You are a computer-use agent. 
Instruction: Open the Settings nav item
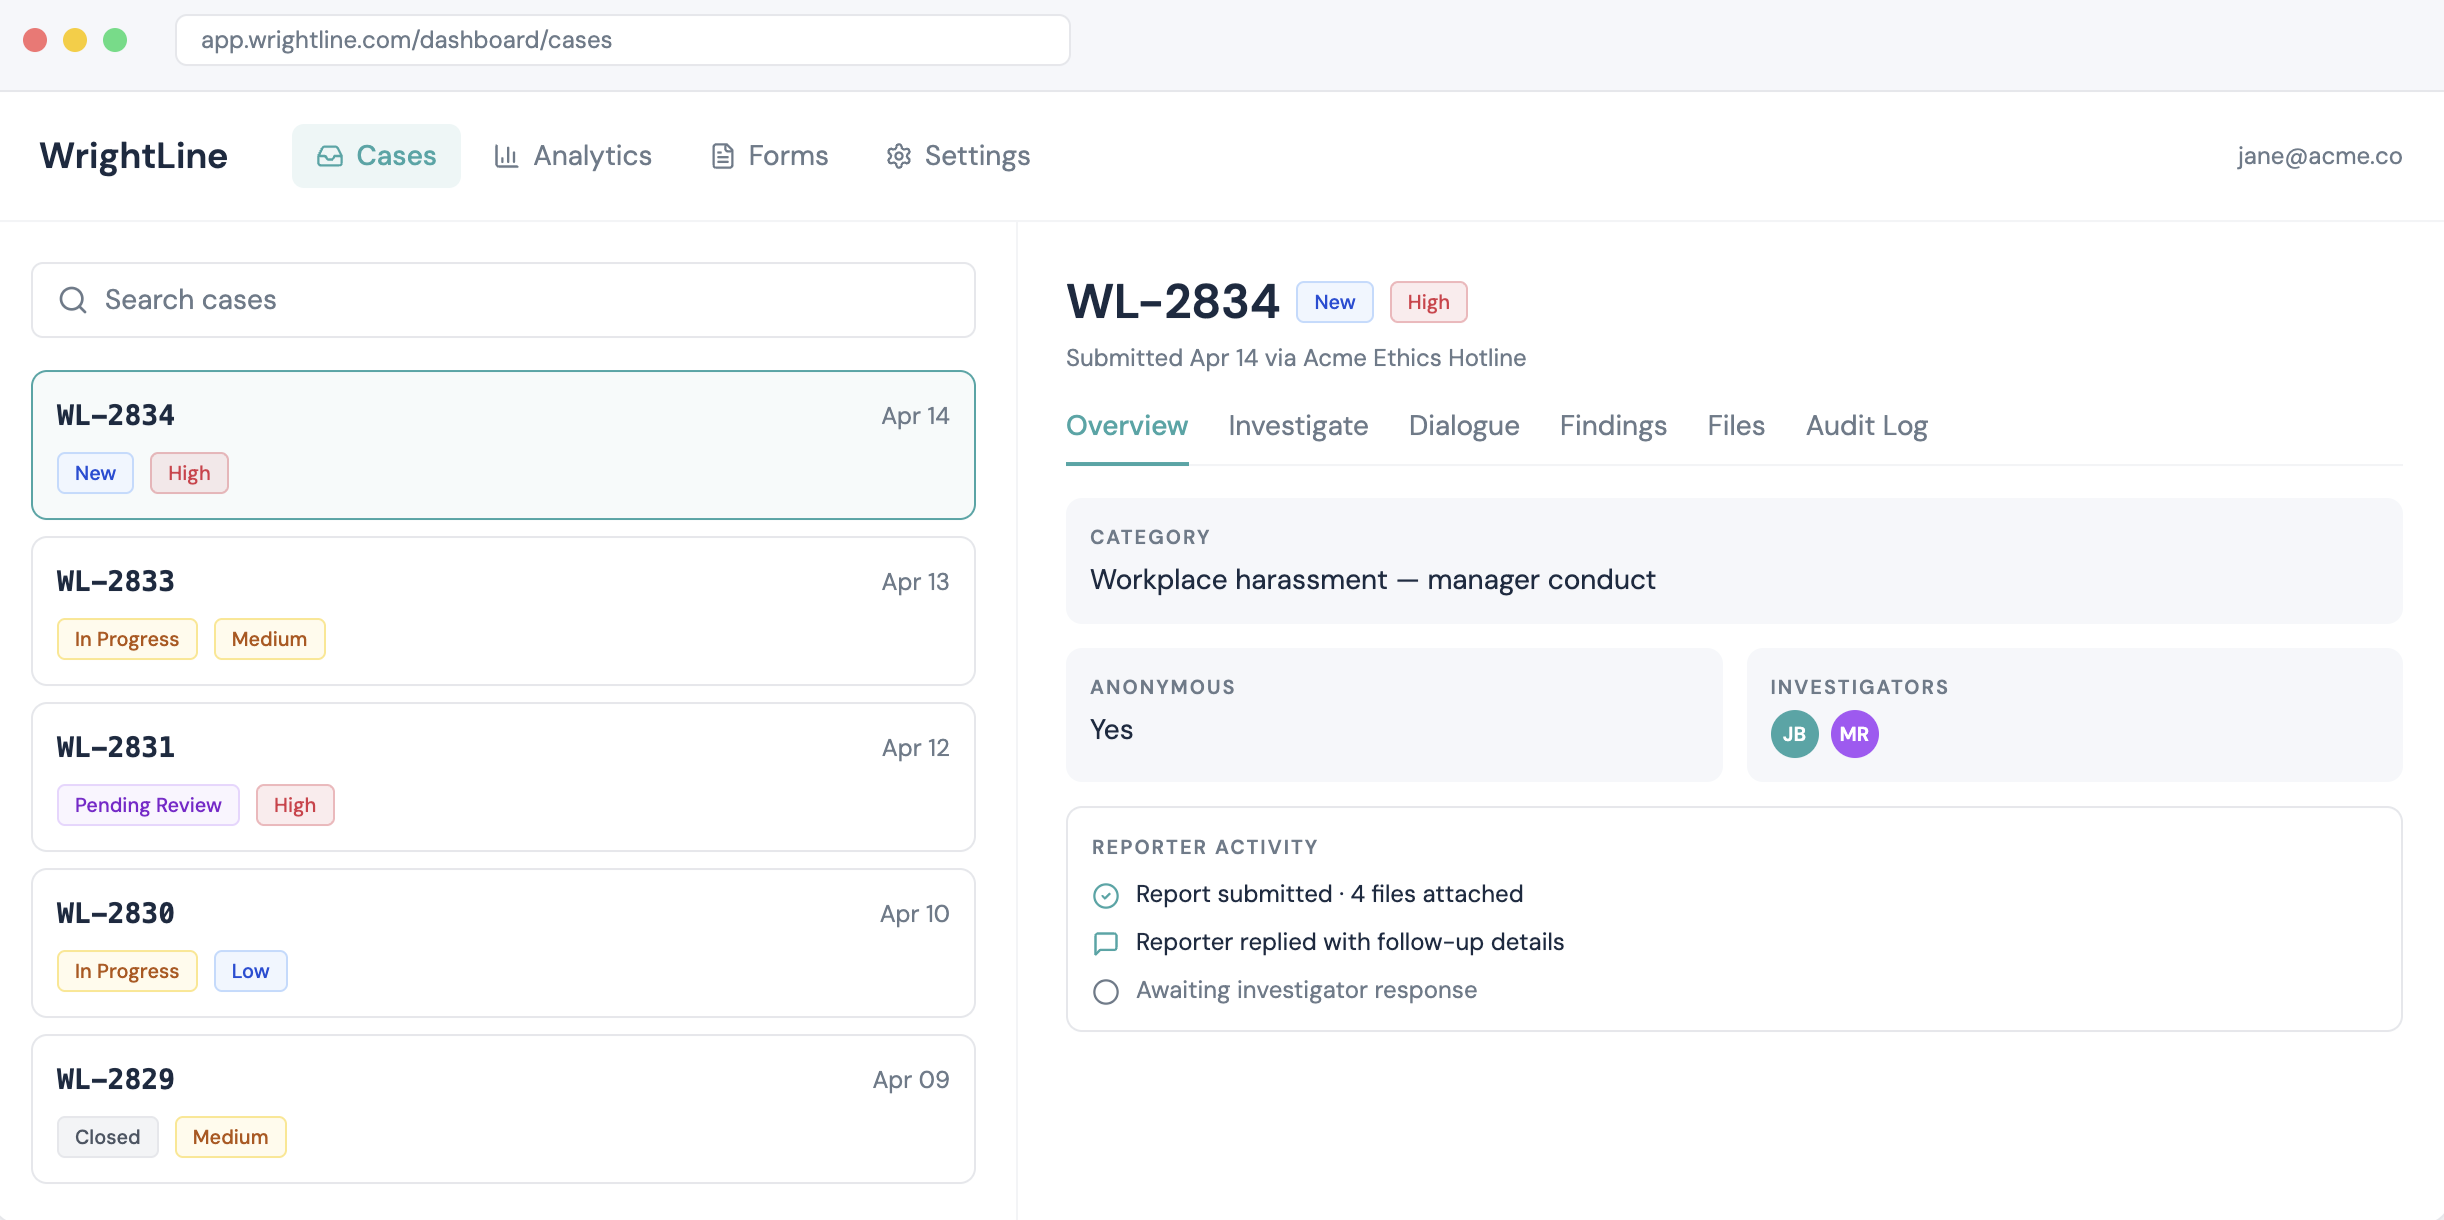tap(958, 156)
